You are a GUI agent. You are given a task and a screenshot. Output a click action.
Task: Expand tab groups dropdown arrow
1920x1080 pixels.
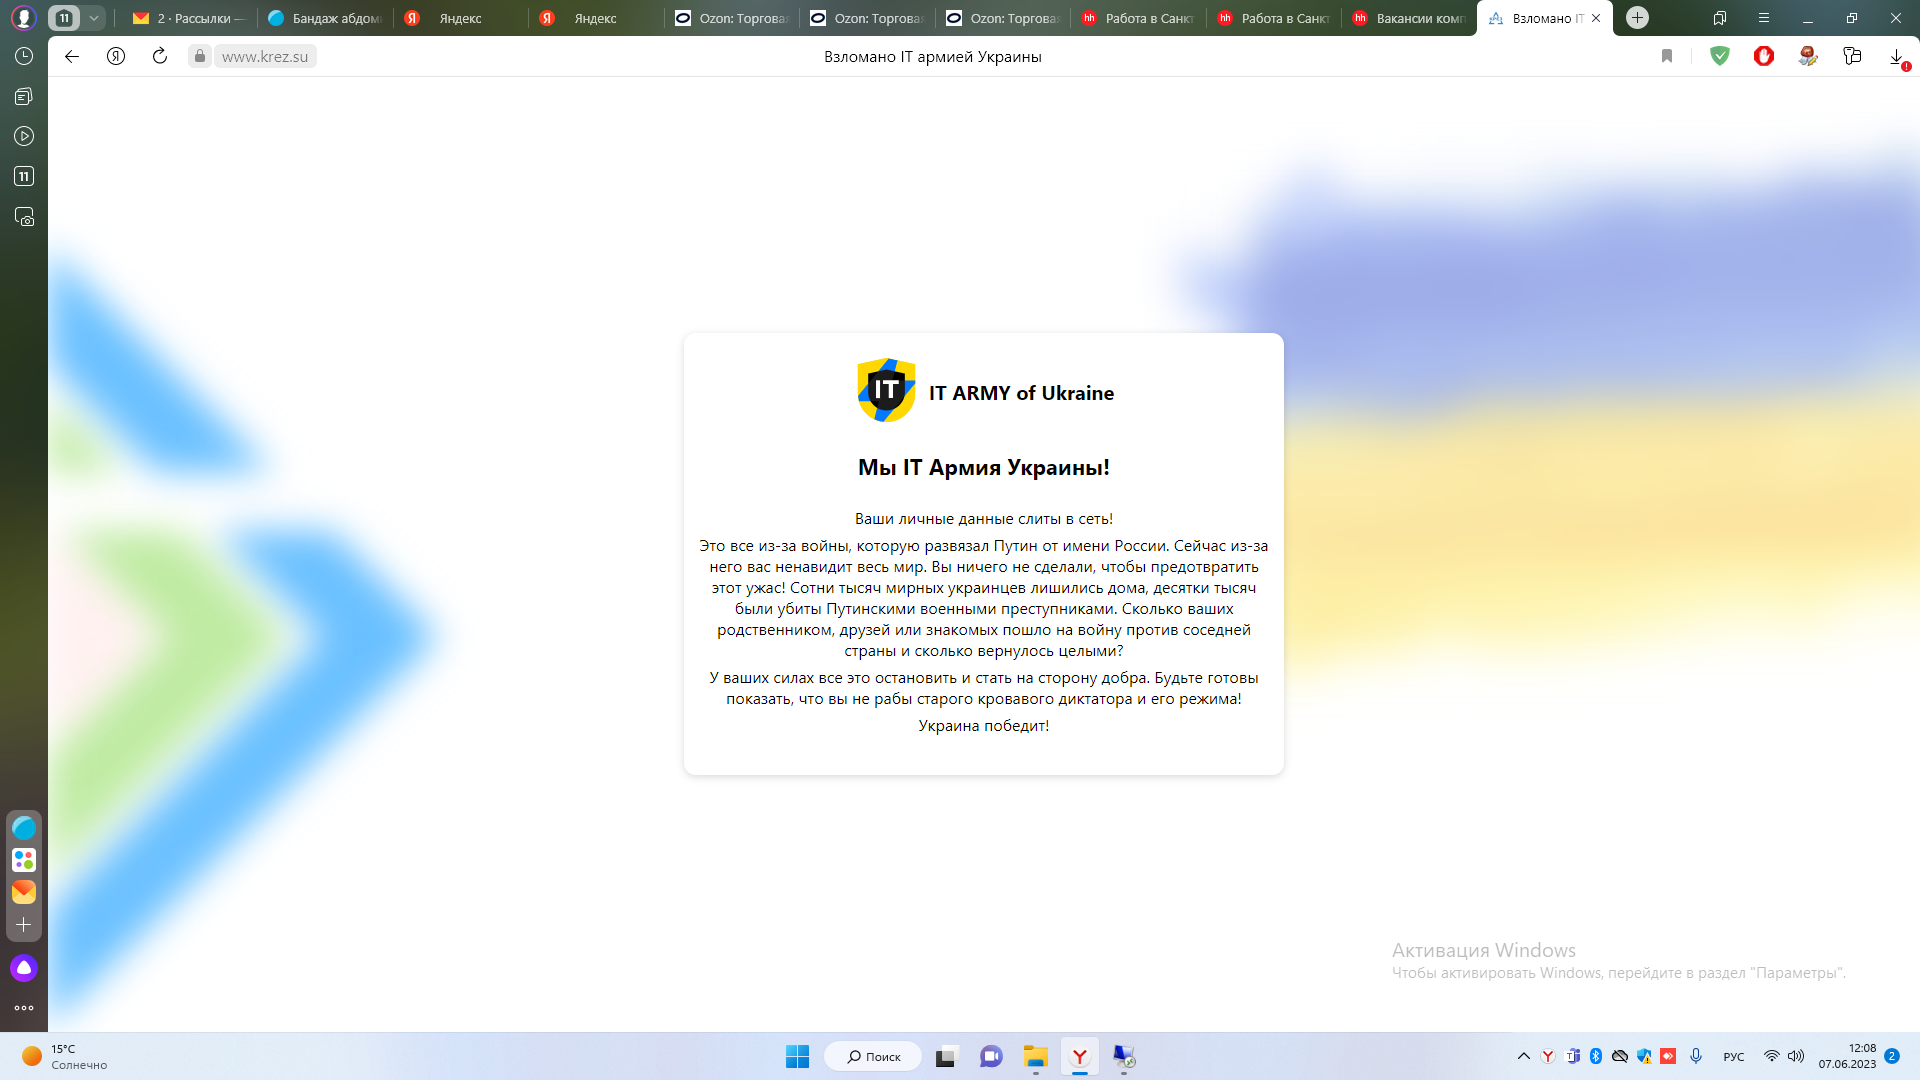93,18
